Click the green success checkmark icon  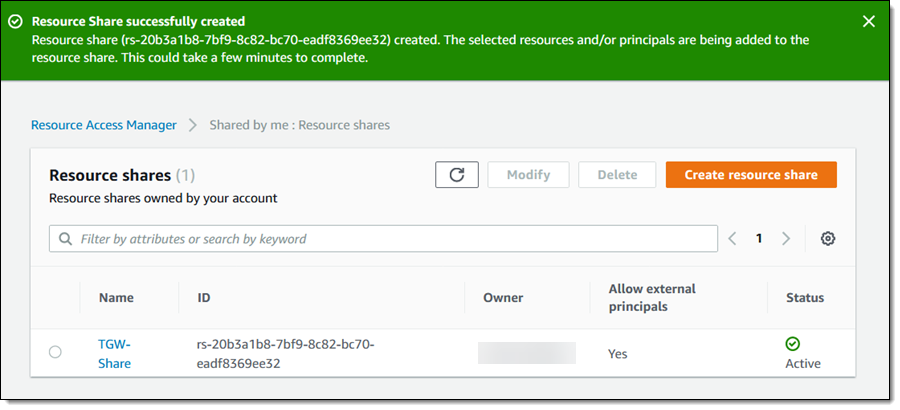(15, 21)
